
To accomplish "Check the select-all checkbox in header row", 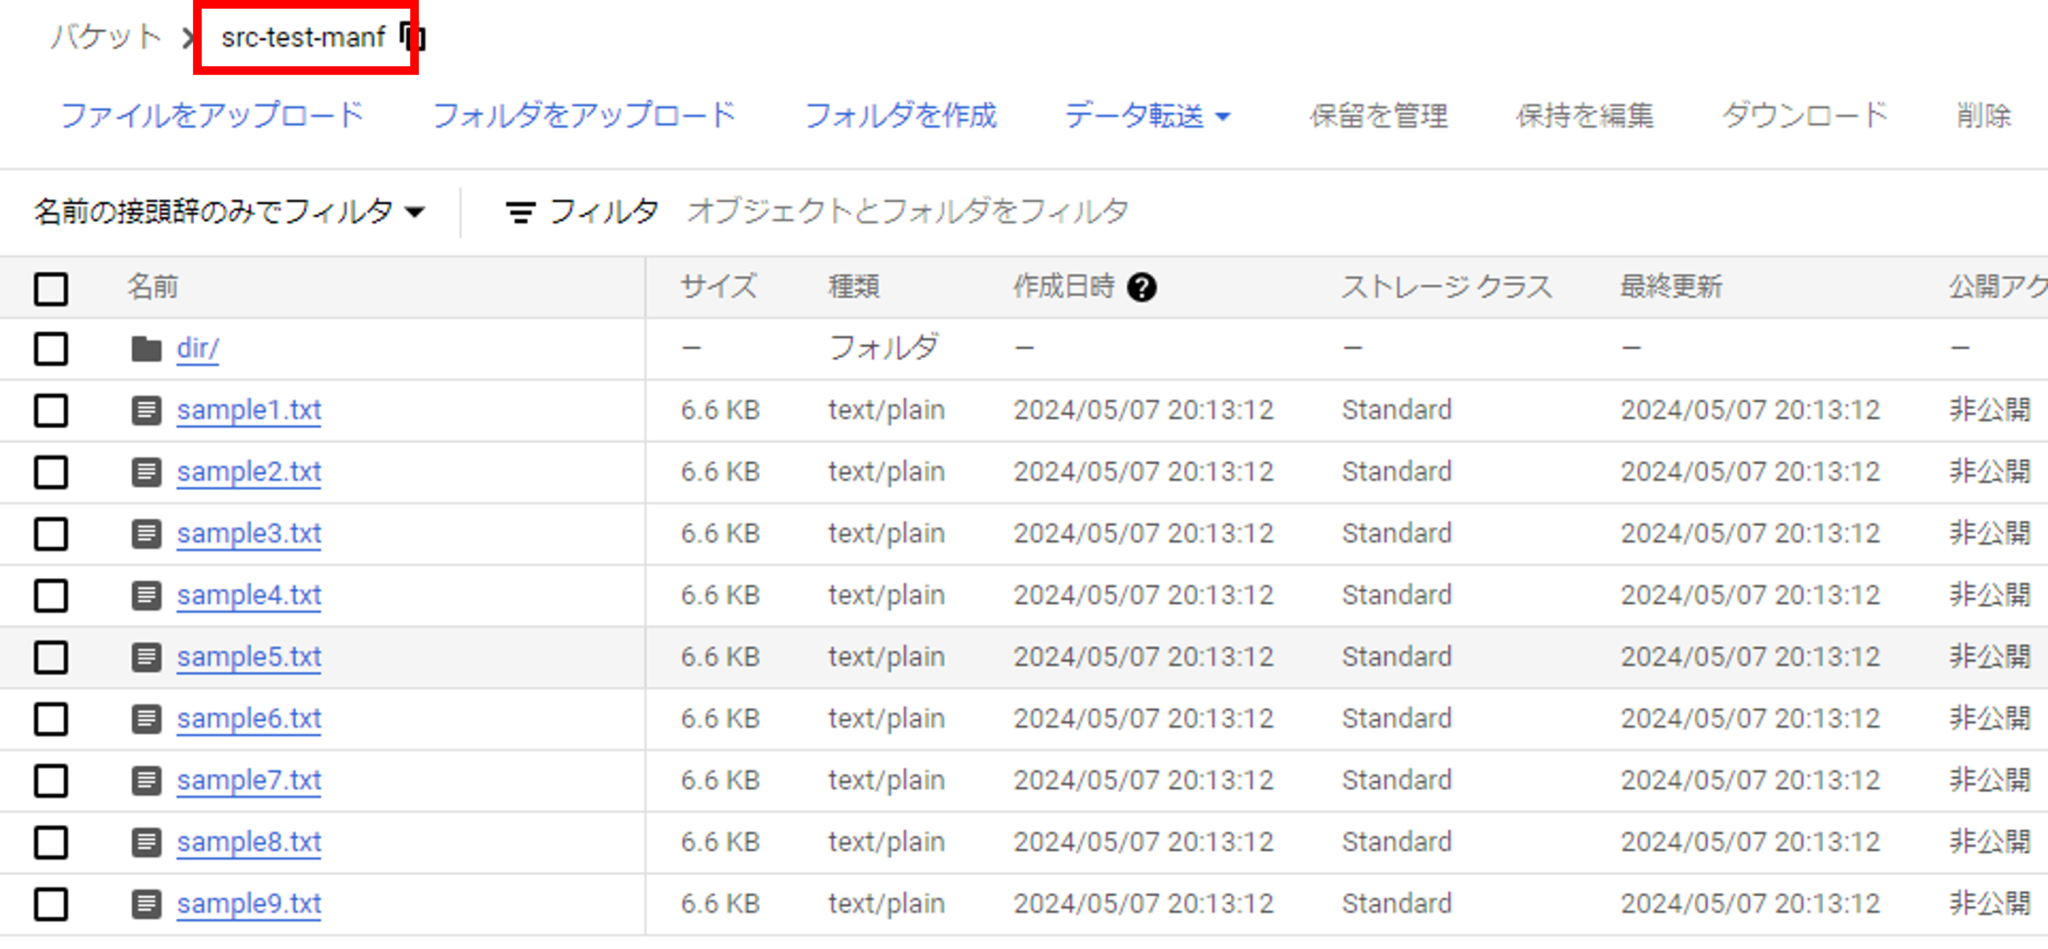I will click(51, 289).
